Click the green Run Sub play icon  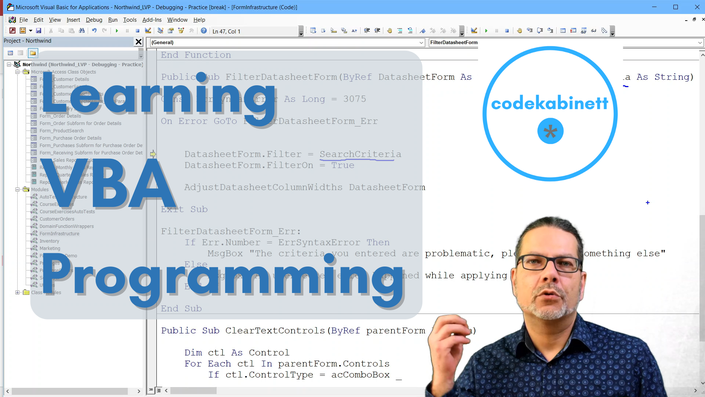point(117,31)
